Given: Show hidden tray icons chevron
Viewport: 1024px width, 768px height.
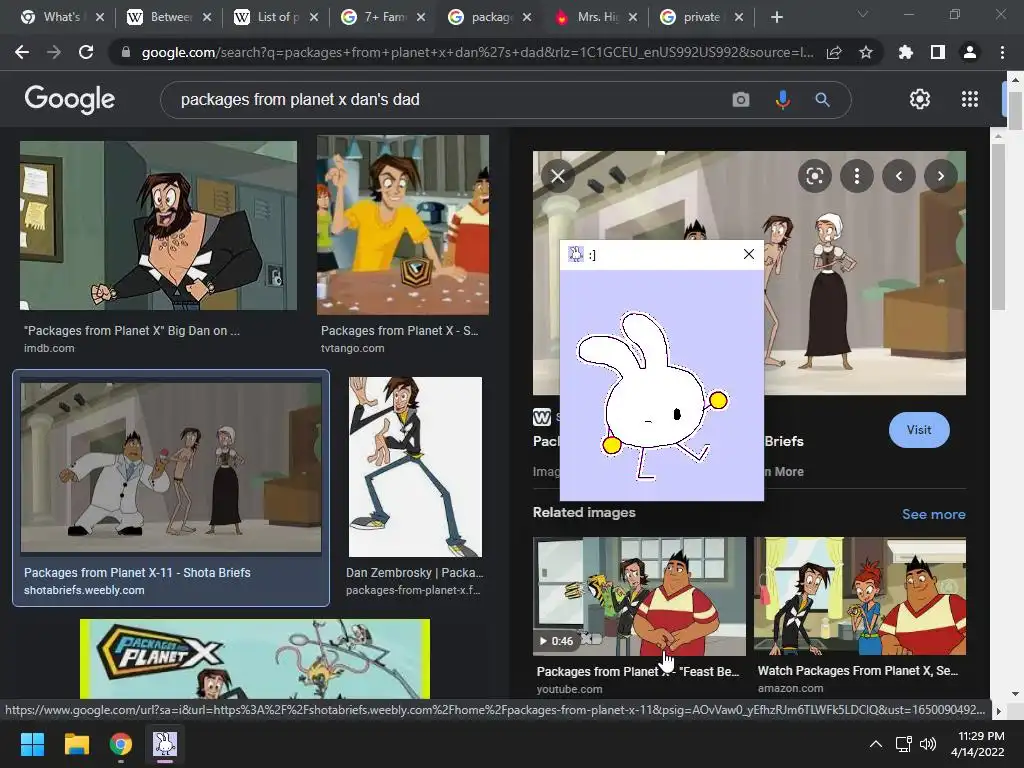Looking at the screenshot, I should (x=876, y=744).
